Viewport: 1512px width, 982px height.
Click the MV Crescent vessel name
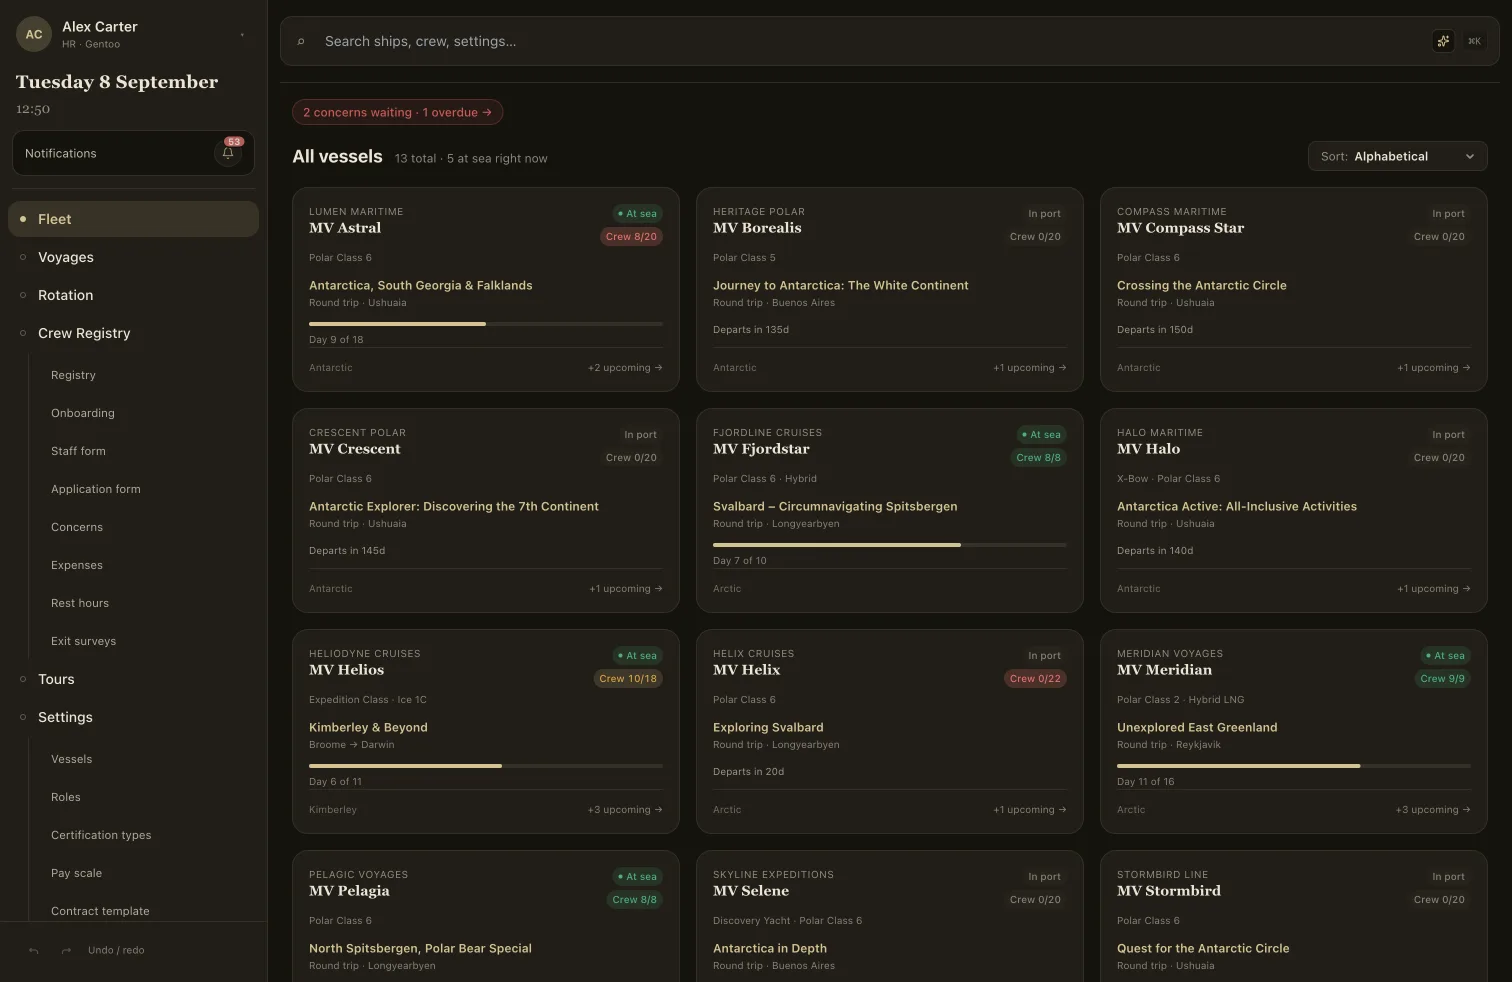click(354, 449)
